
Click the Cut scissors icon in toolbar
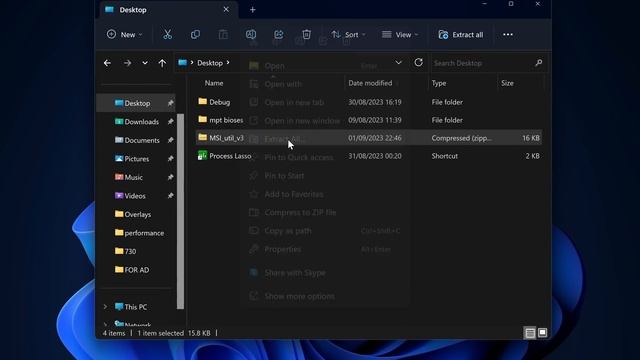[x=167, y=35]
